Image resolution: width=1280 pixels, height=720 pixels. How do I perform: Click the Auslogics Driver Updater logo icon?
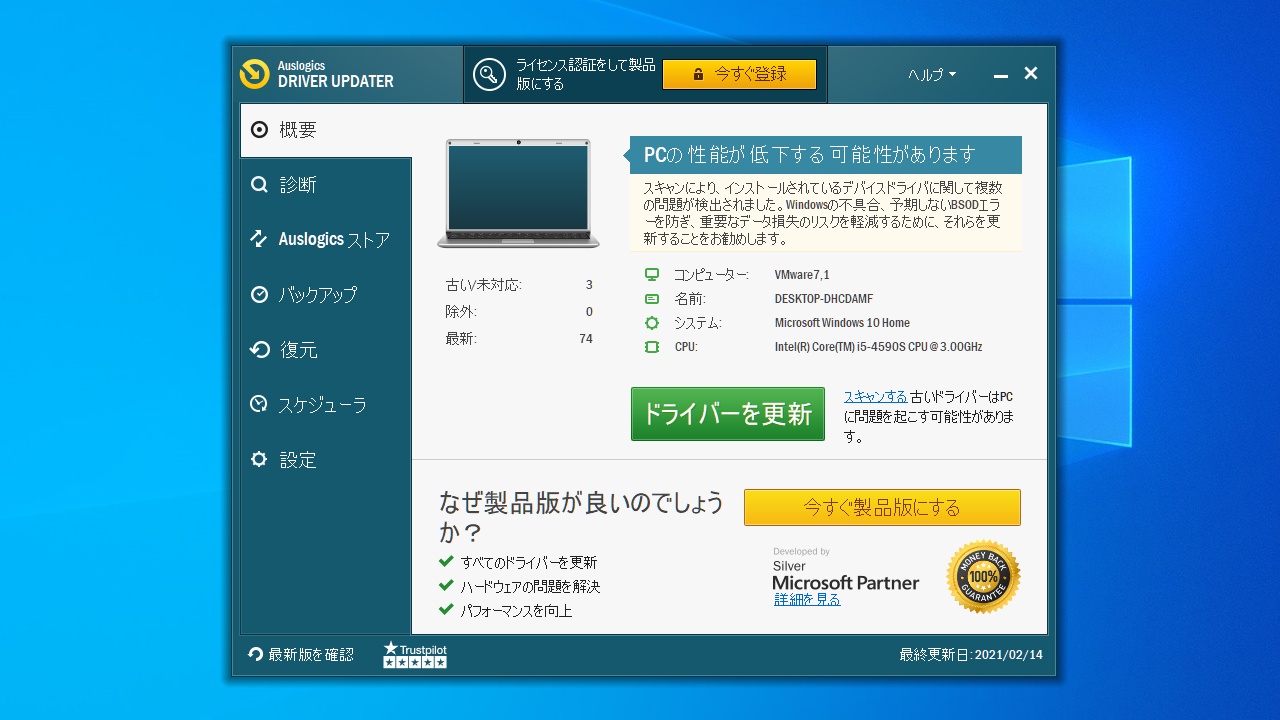tap(255, 74)
